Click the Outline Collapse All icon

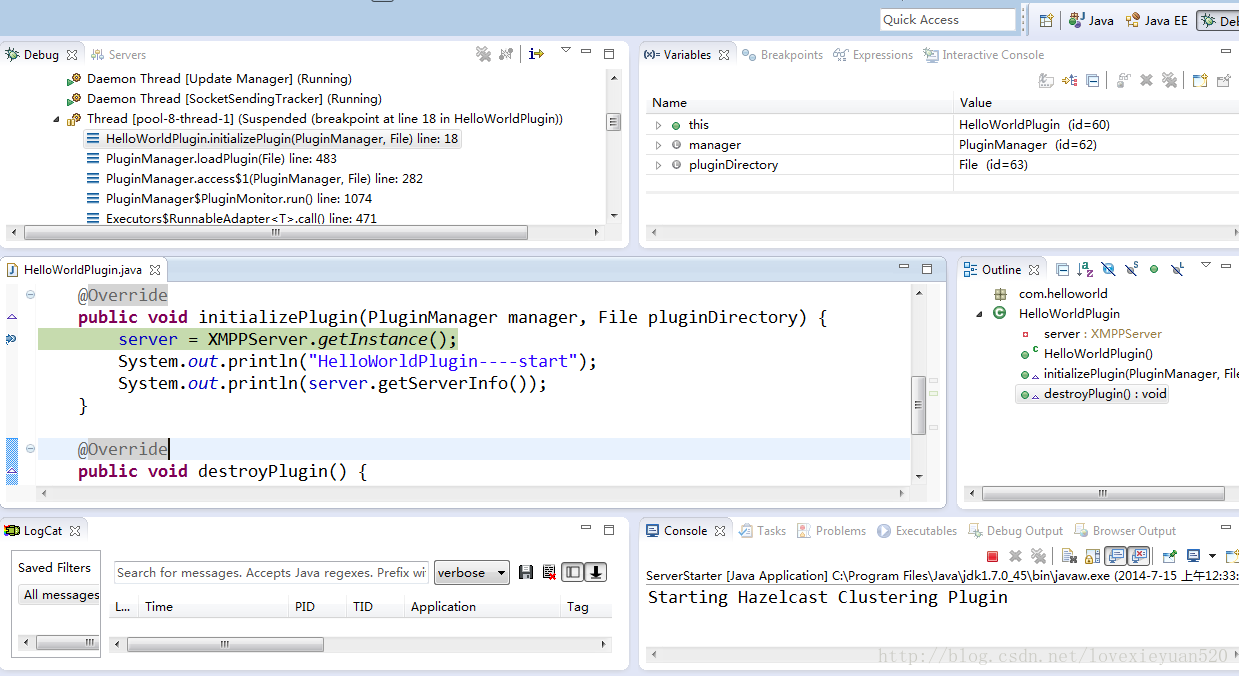(x=1063, y=269)
